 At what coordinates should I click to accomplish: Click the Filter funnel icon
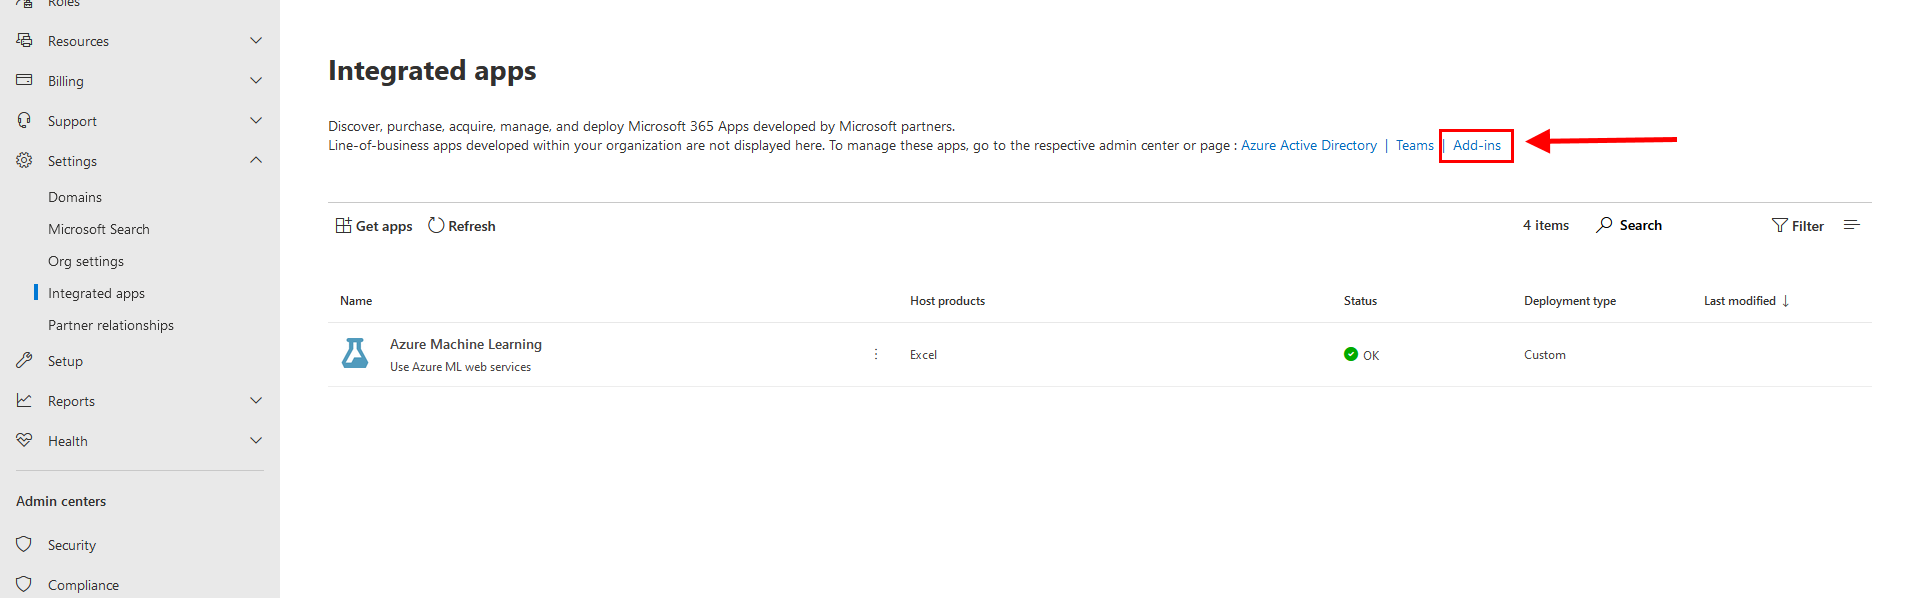[x=1779, y=225]
